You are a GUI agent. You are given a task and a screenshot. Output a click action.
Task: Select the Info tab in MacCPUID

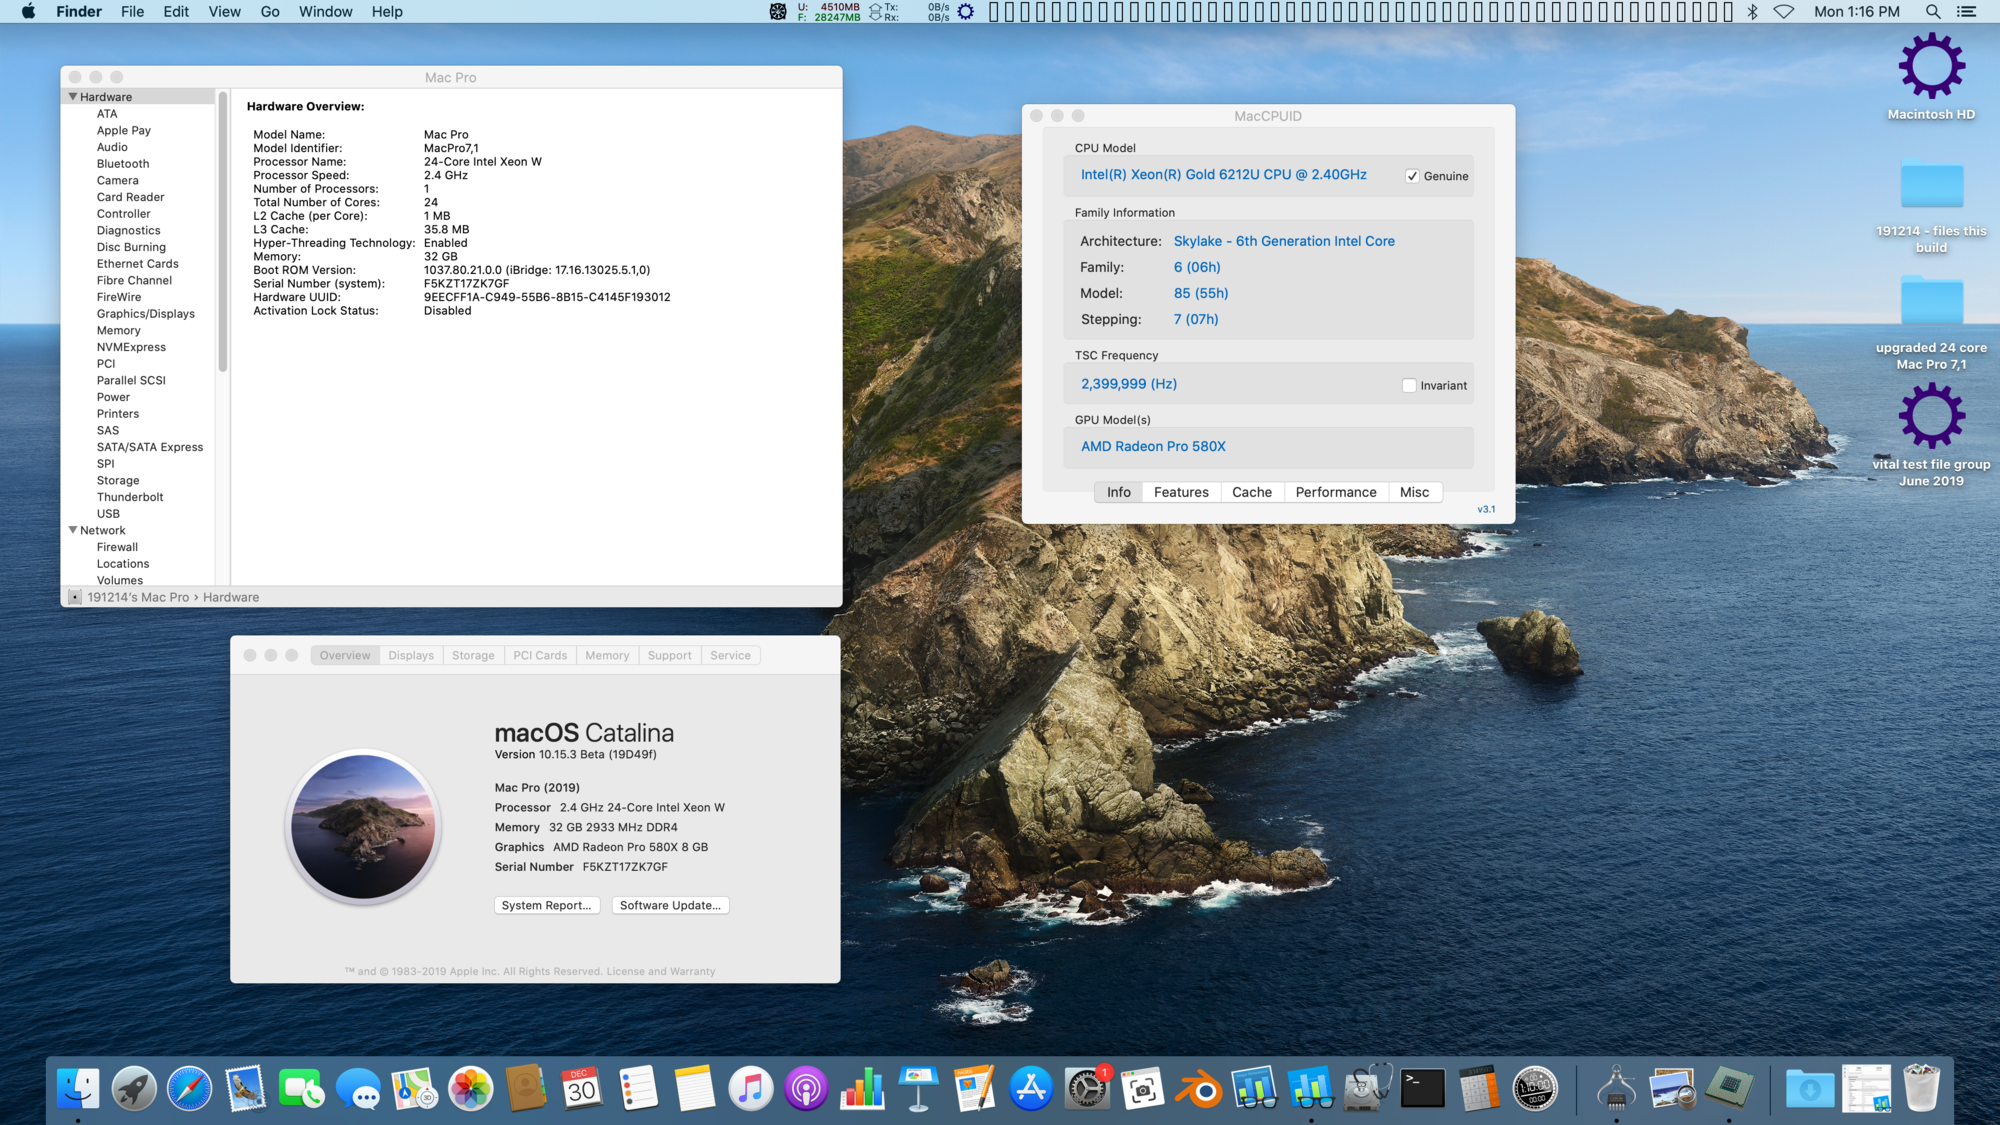[1119, 492]
